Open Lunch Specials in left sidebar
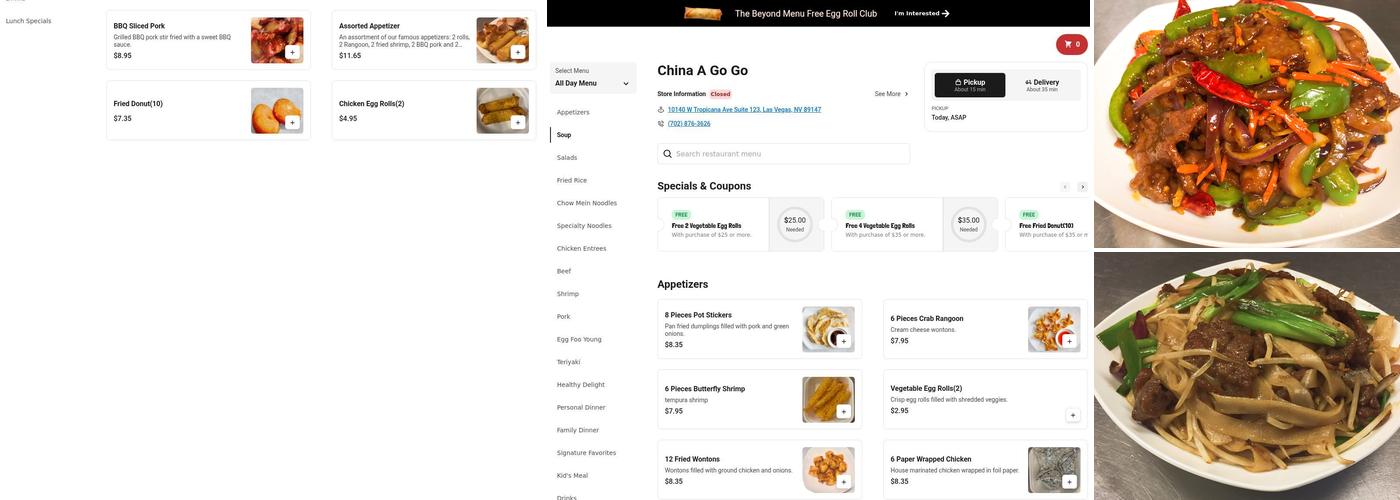1400x500 pixels. pyautogui.click(x=28, y=21)
